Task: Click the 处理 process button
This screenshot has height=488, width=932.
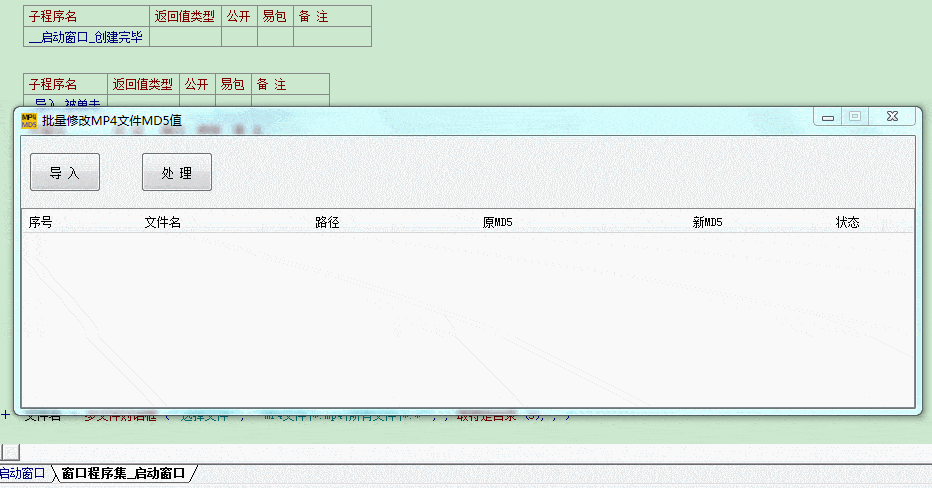Action: click(177, 173)
